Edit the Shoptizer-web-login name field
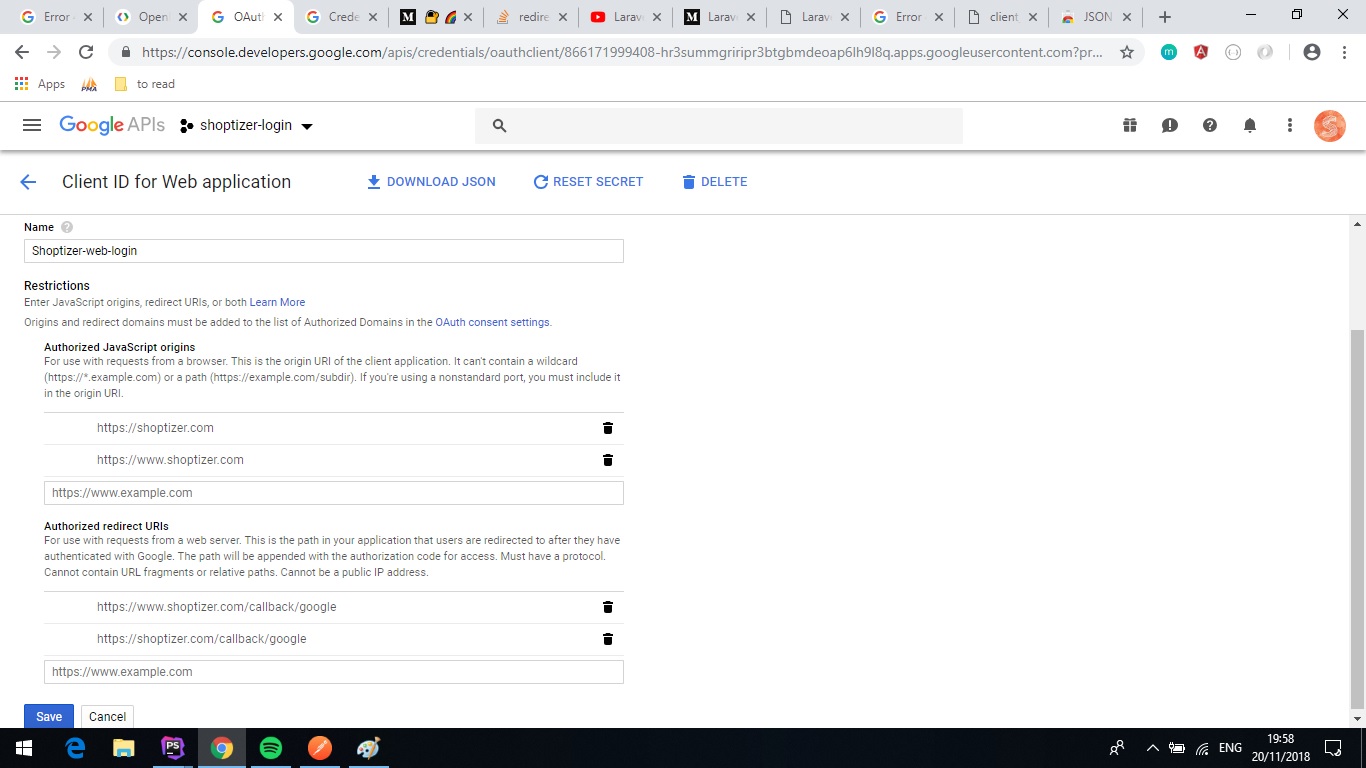This screenshot has width=1366, height=768. click(x=324, y=251)
